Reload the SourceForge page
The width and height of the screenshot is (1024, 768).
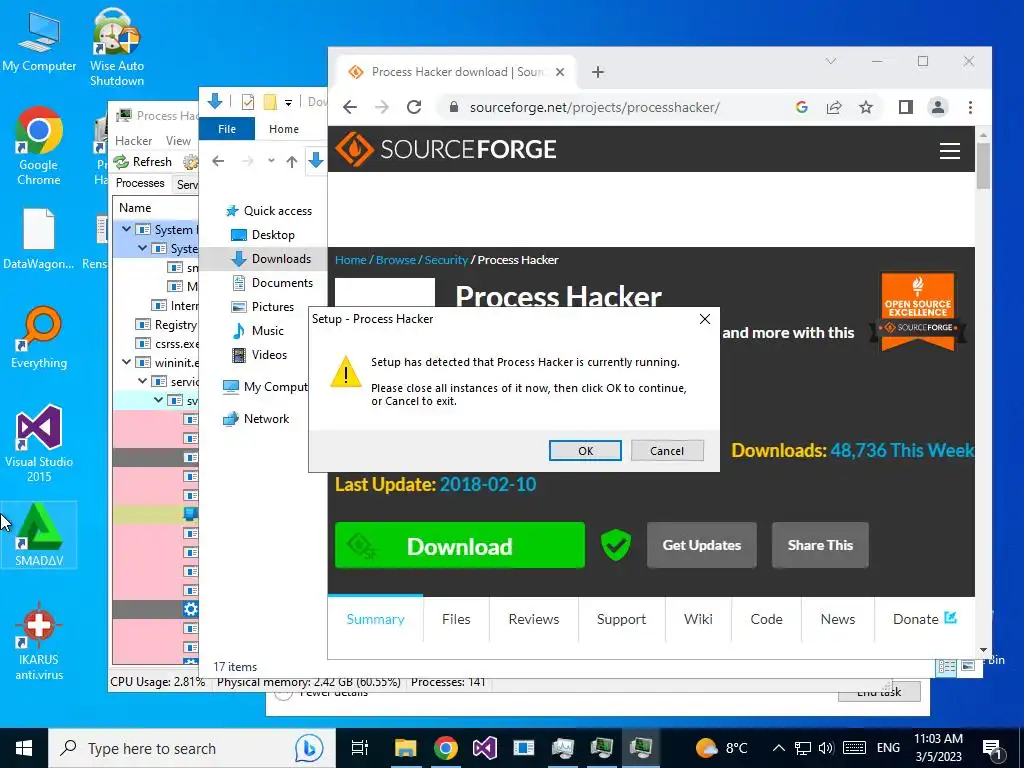tap(414, 107)
